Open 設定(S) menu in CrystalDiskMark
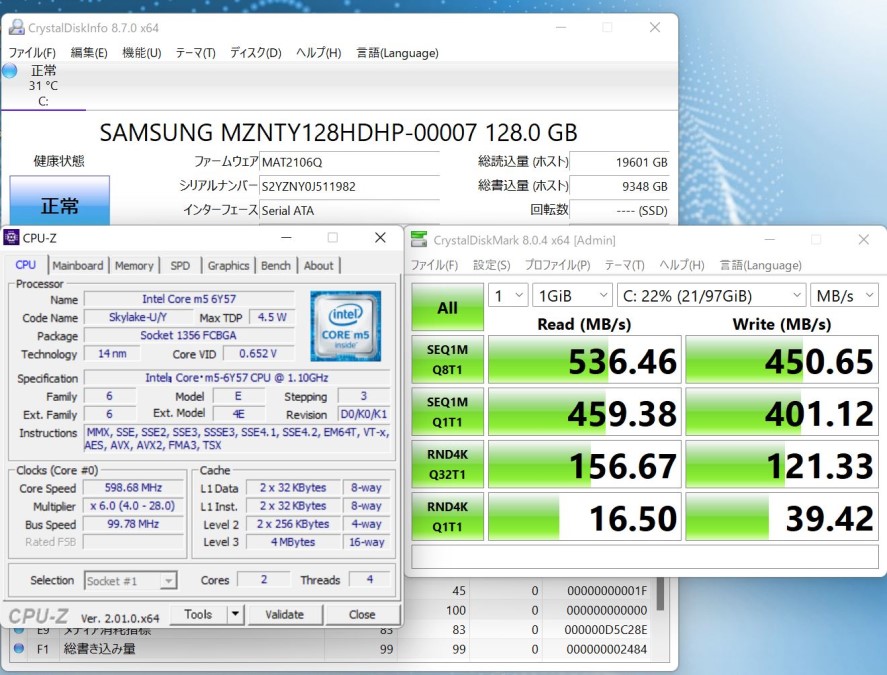The width and height of the screenshot is (887, 675). point(491,265)
